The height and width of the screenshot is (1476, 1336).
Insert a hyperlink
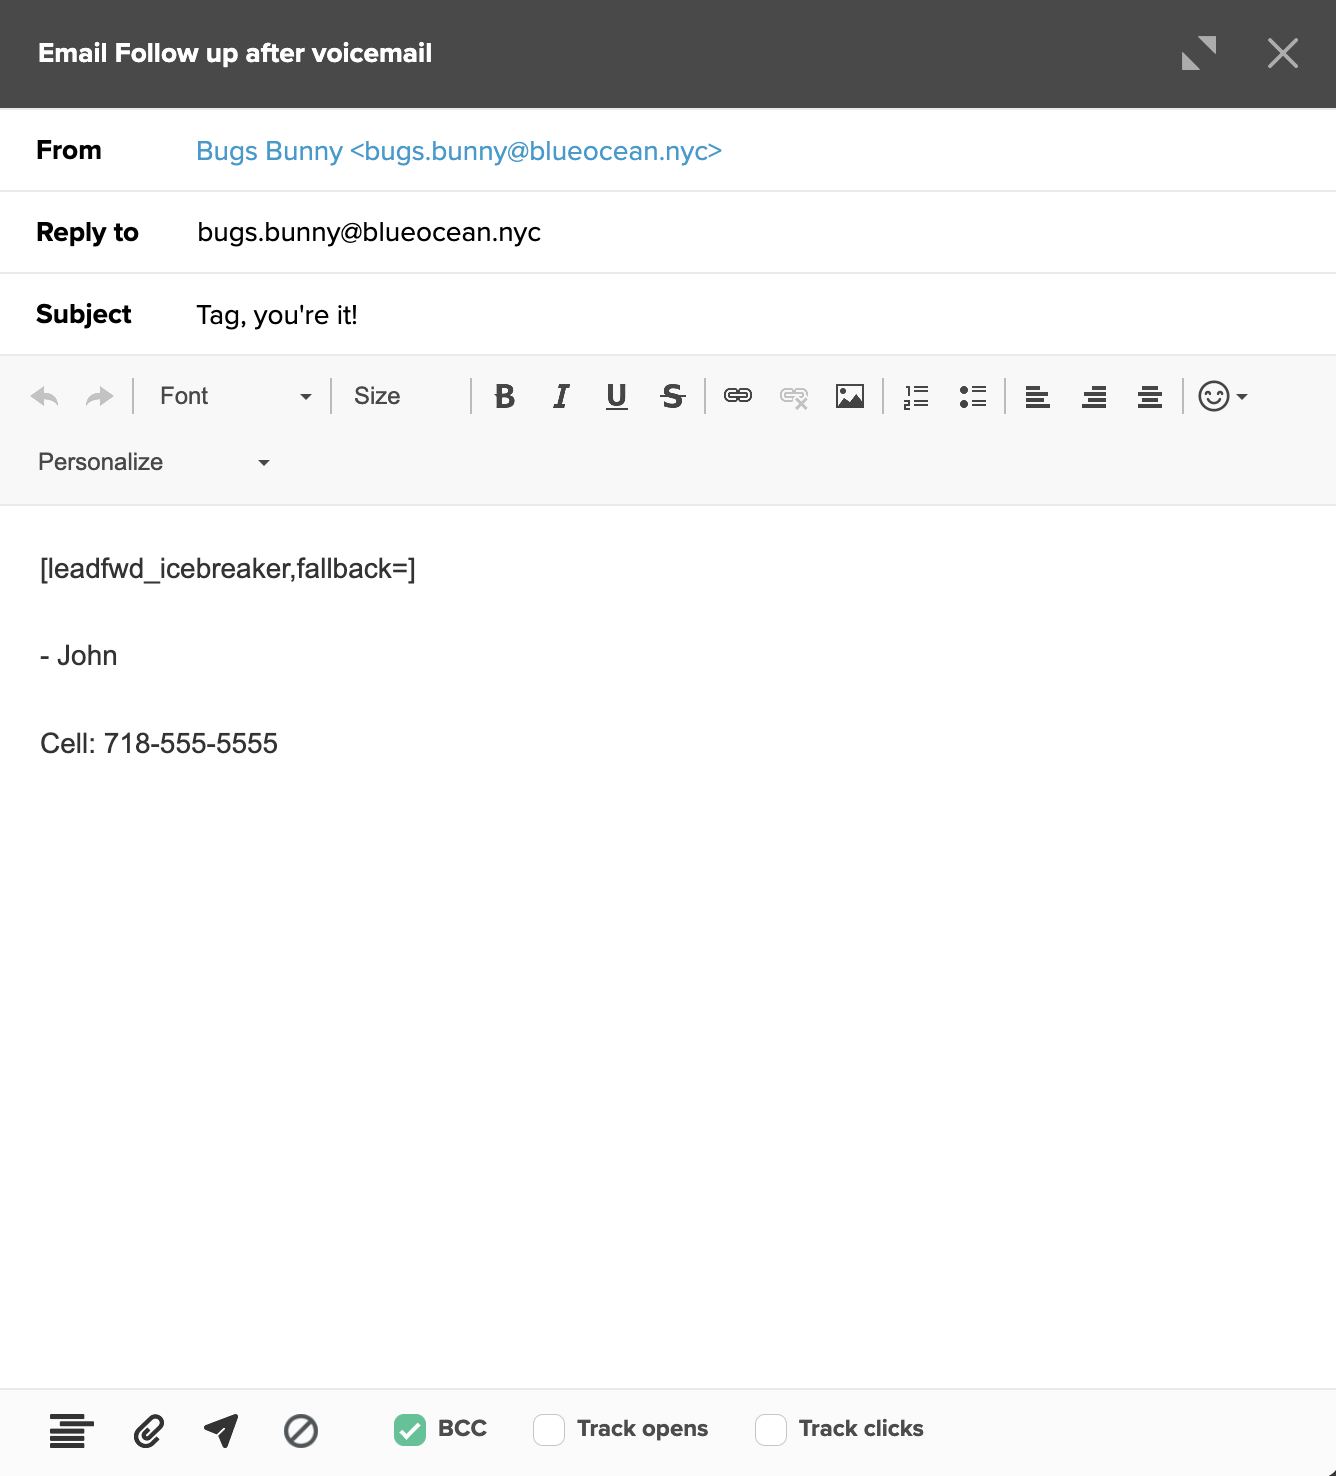(738, 396)
